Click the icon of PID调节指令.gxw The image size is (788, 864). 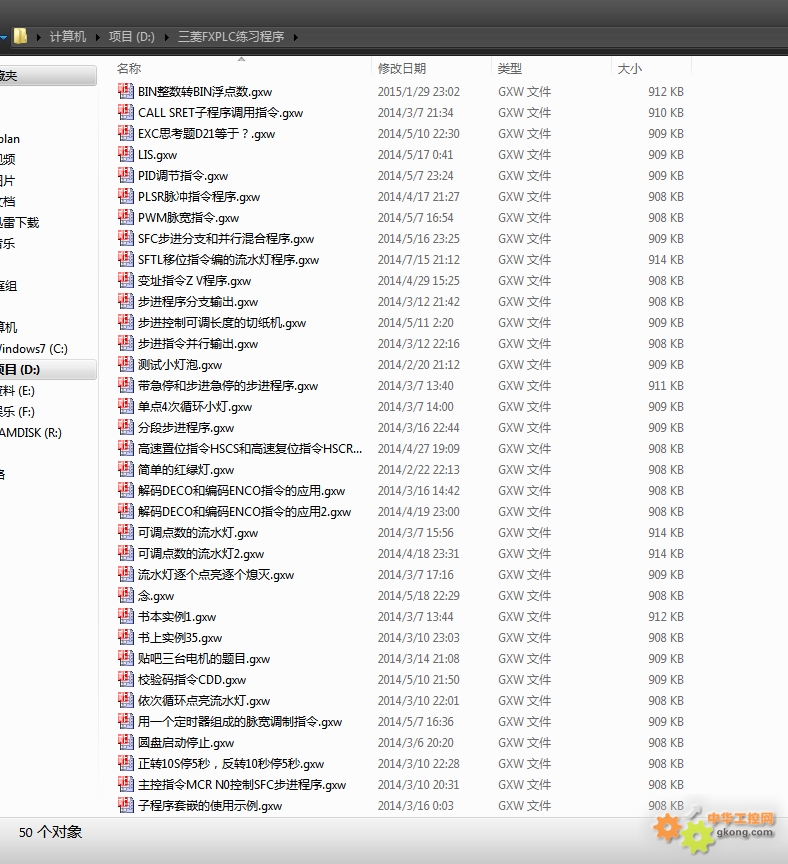pyautogui.click(x=126, y=175)
